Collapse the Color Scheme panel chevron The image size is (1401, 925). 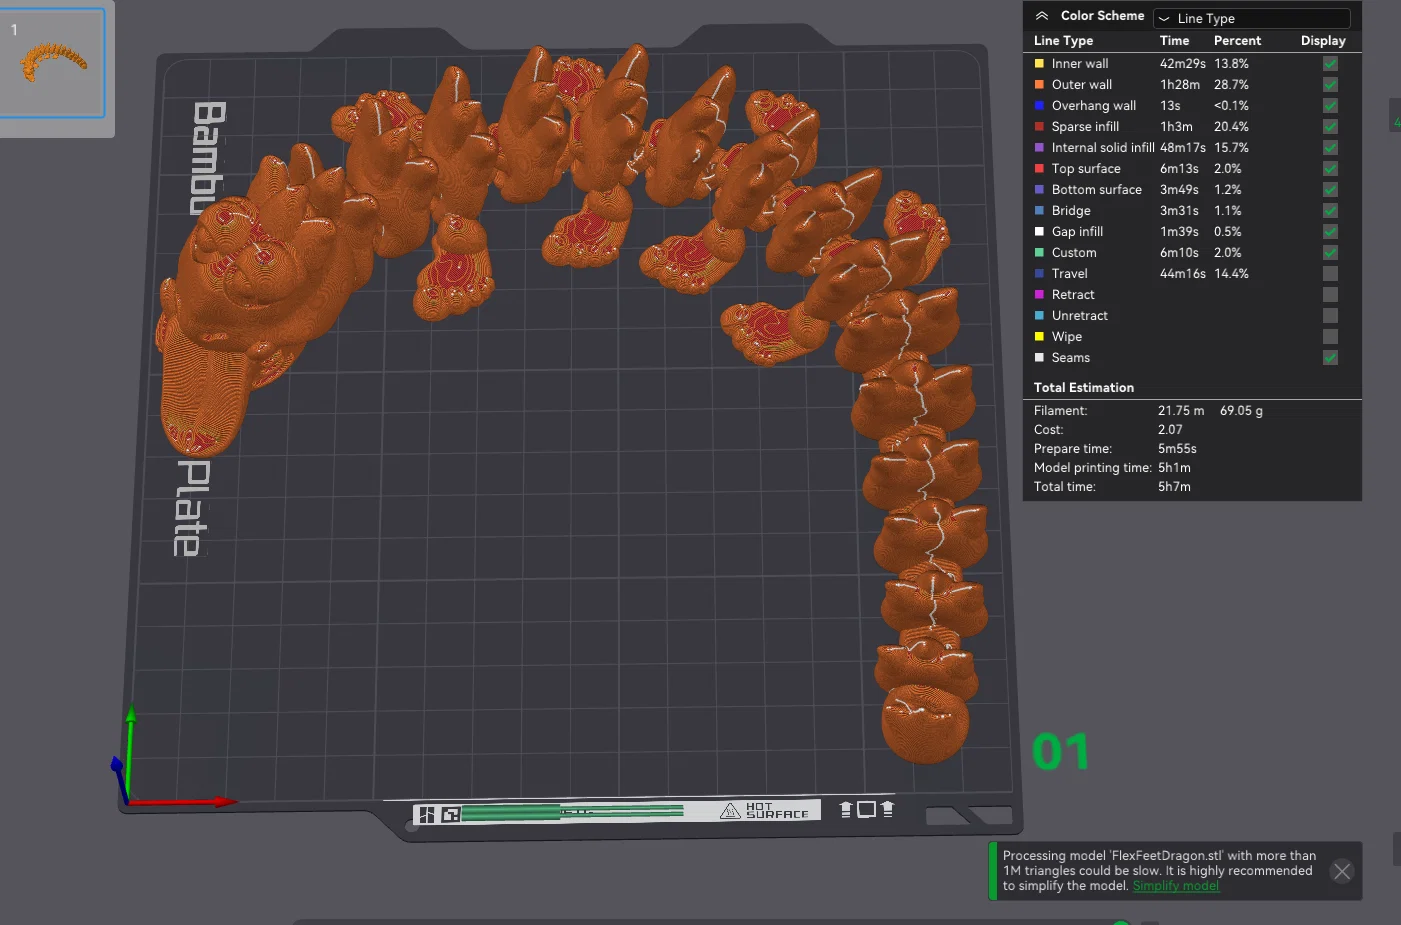click(x=1041, y=16)
